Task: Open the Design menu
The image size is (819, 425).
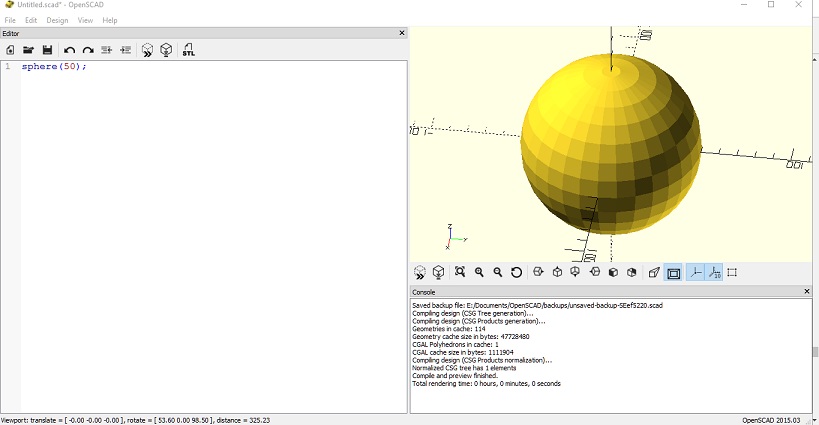Action: (57, 20)
